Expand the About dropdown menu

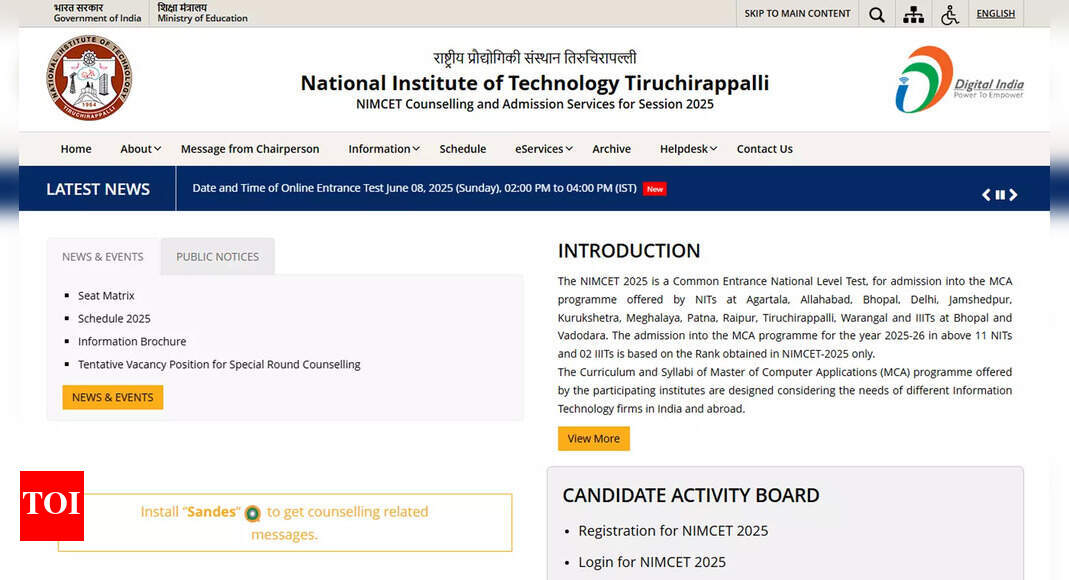tap(140, 149)
